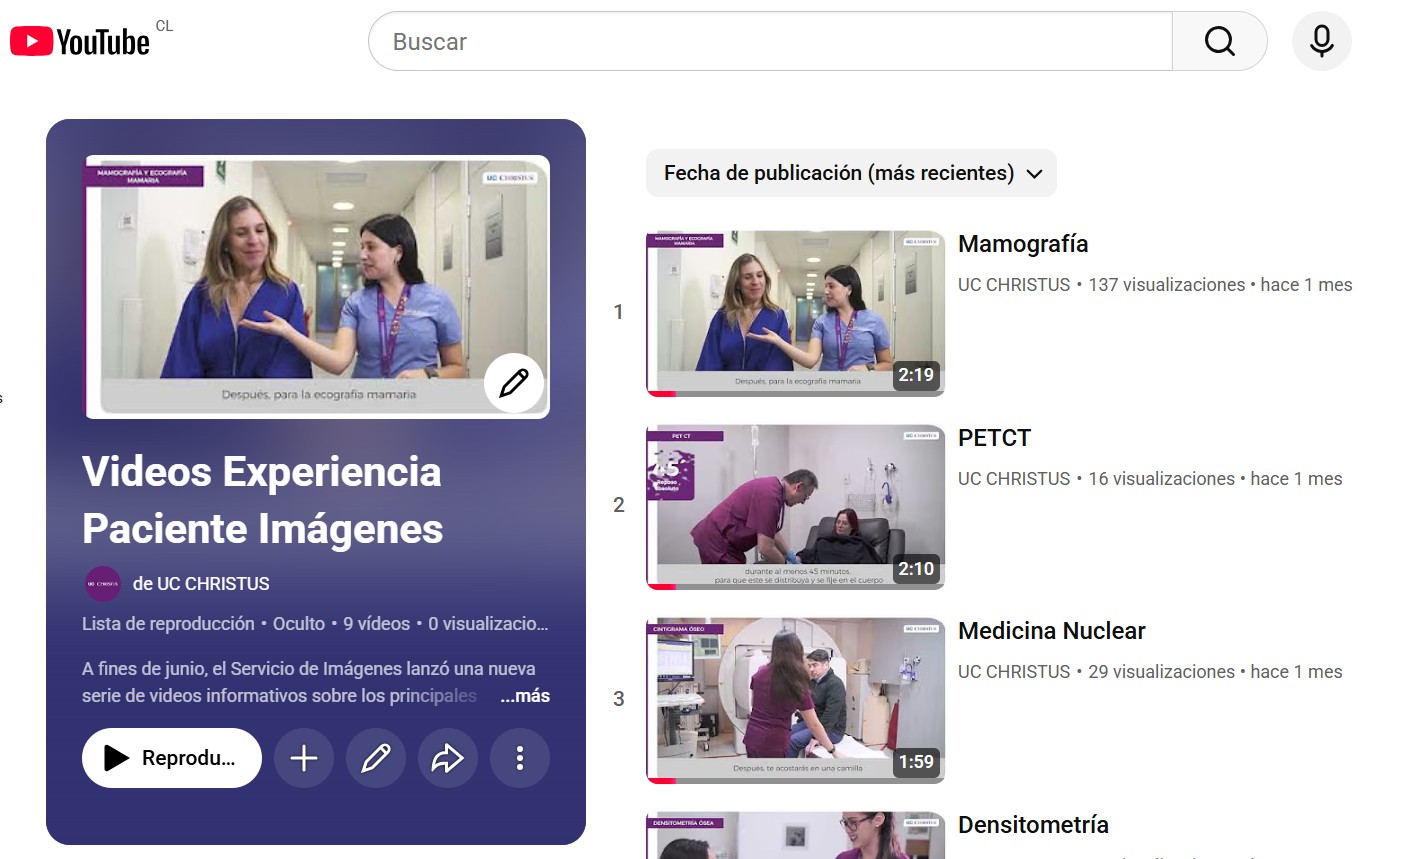The image size is (1411, 859).
Task: Open the Medicina Nuclear video title
Action: (1052, 631)
